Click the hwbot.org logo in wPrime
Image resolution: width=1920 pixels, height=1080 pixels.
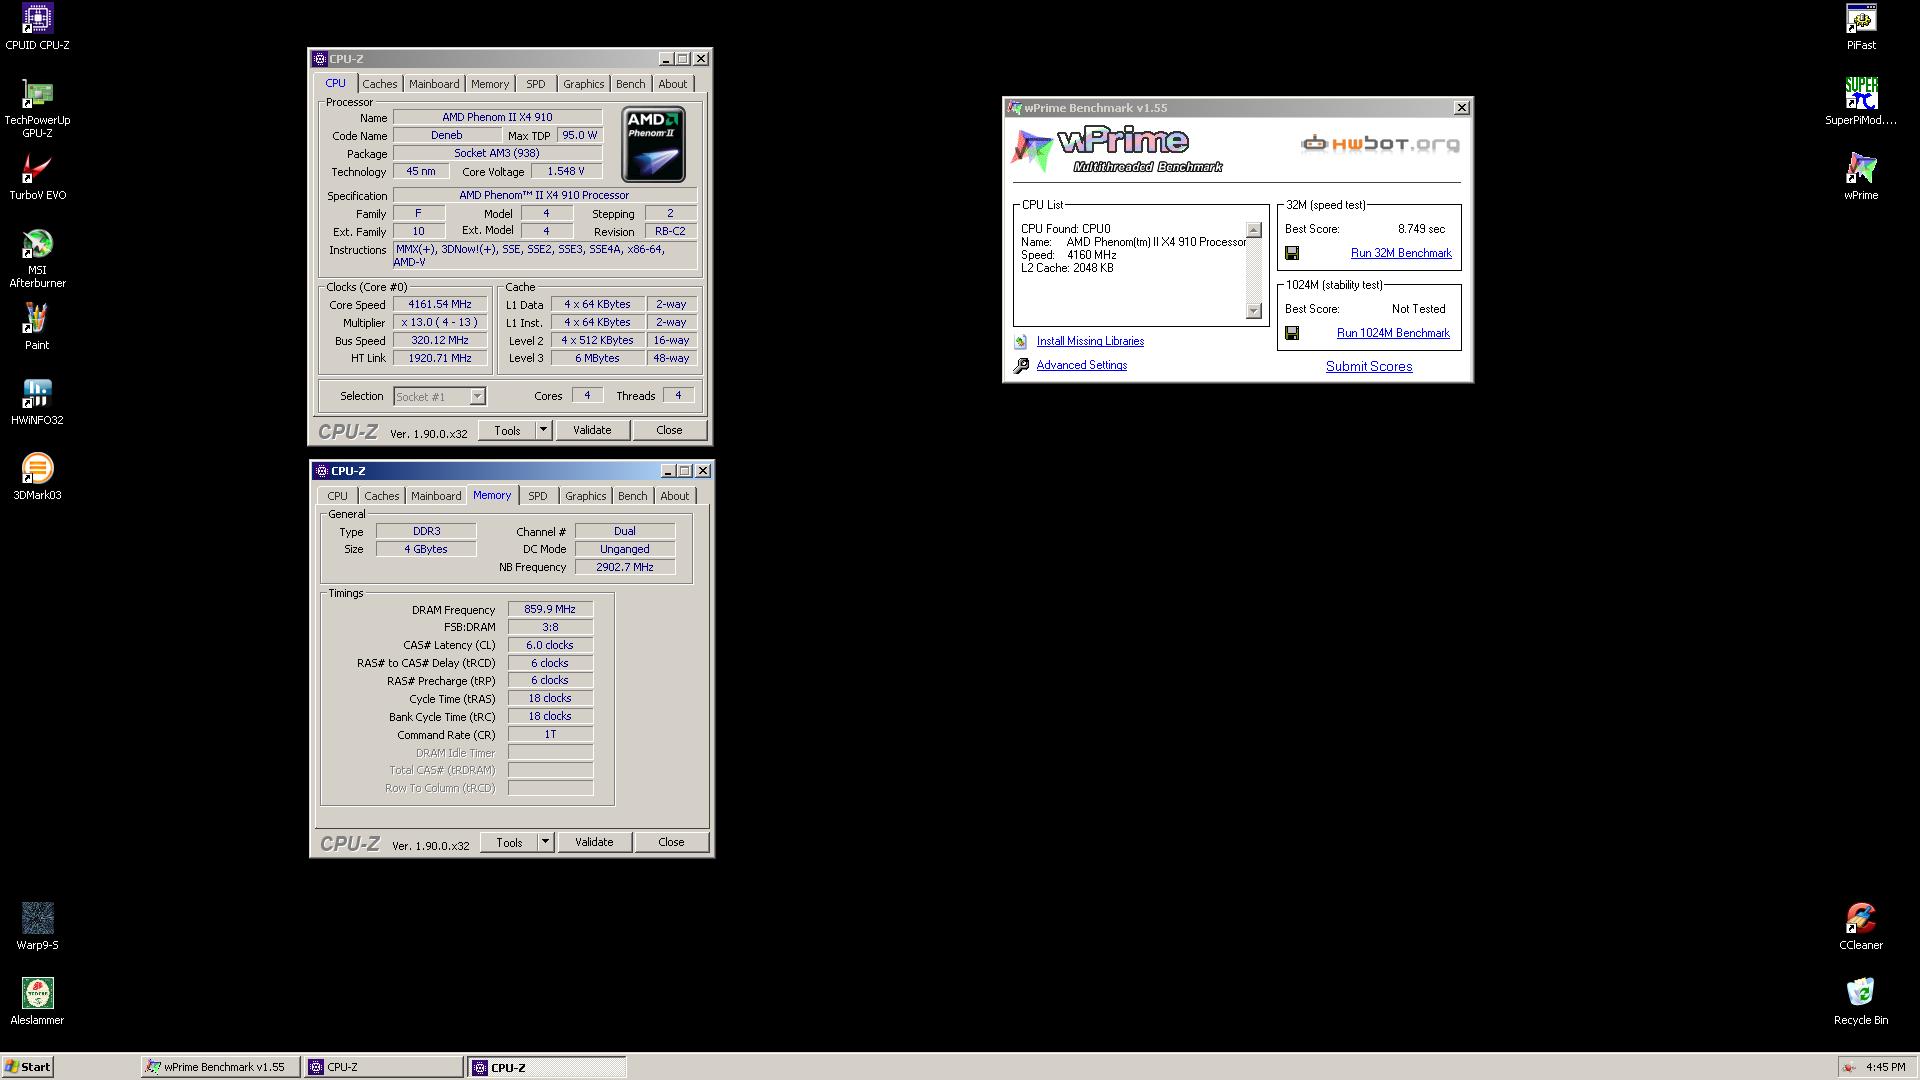tap(1380, 144)
